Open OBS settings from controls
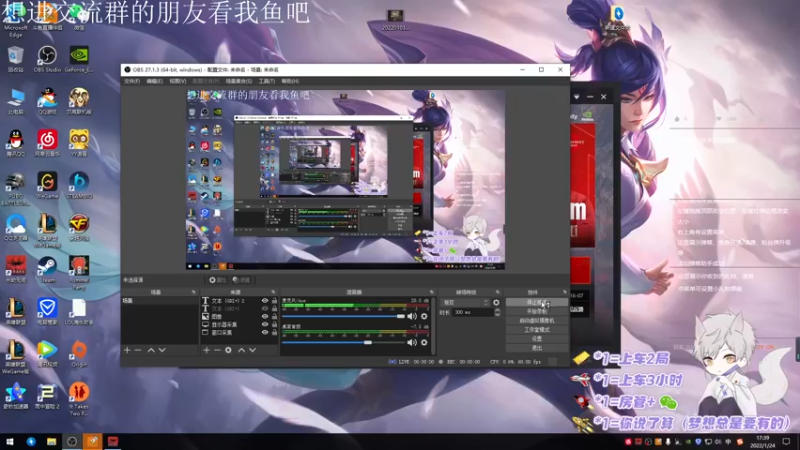Screen dimensions: 800x450 [x=537, y=339]
